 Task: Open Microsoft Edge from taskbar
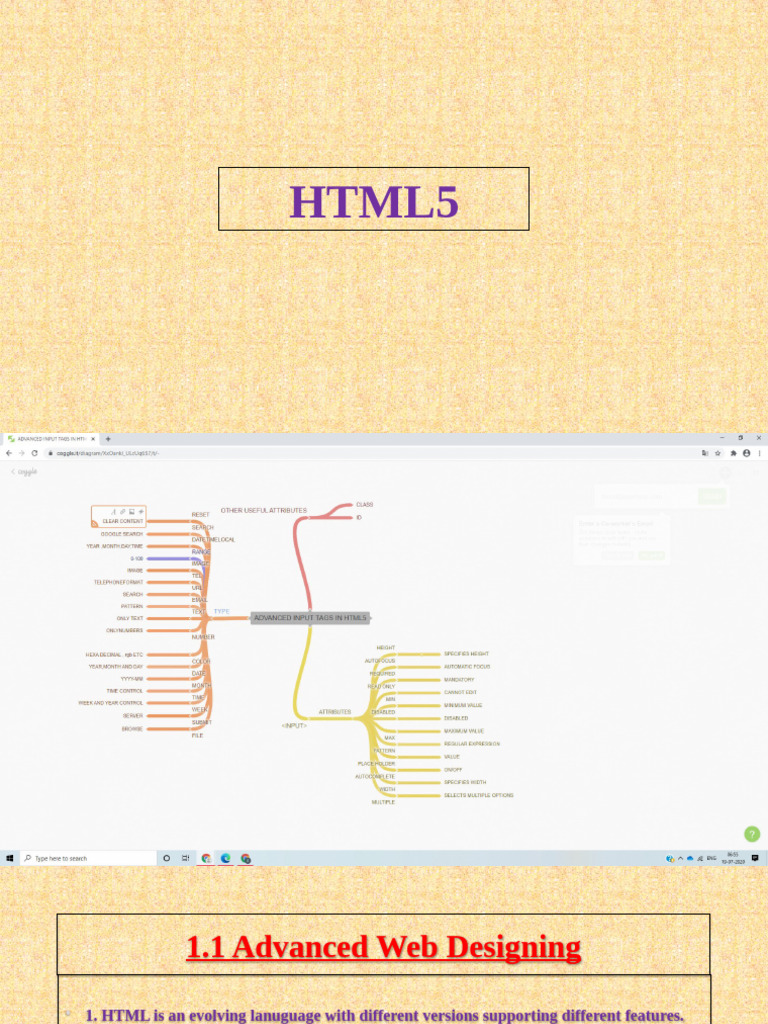click(225, 858)
